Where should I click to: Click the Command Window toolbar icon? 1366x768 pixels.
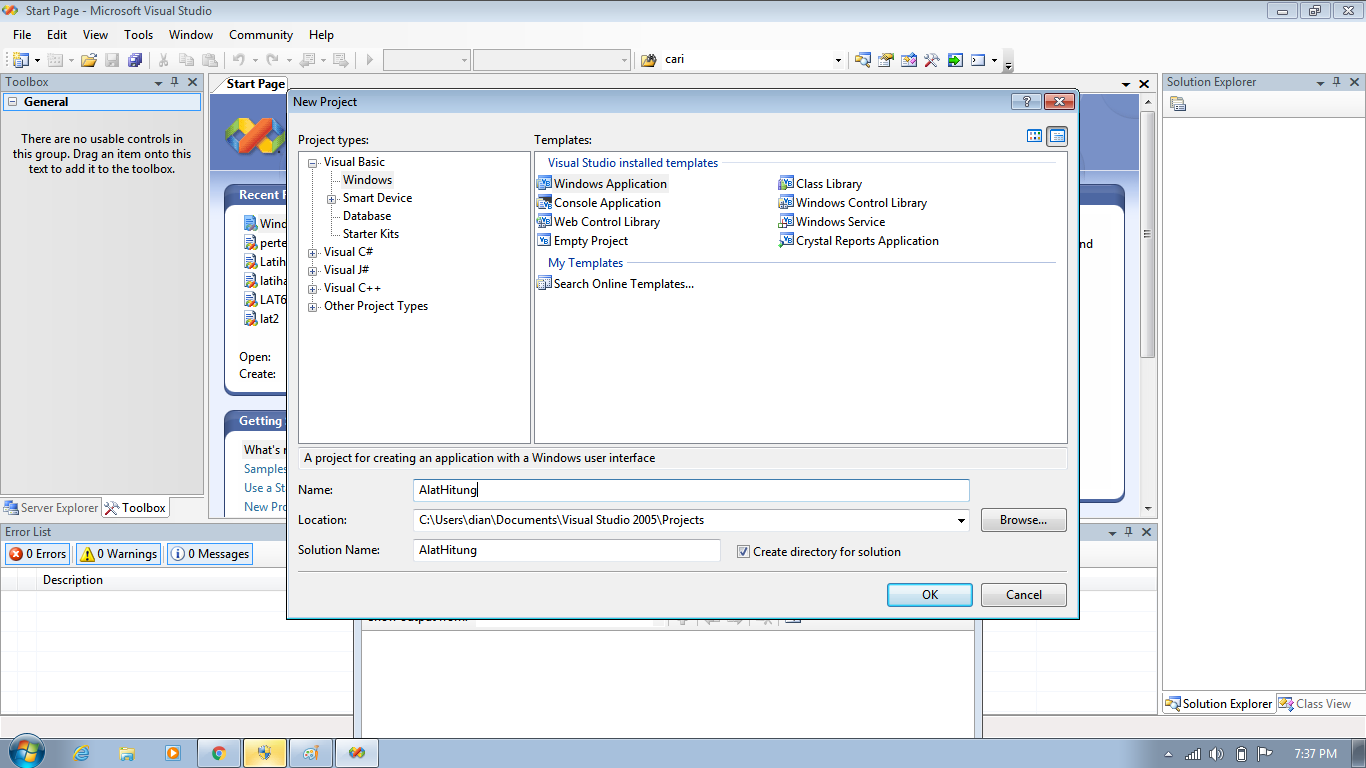[x=978, y=60]
